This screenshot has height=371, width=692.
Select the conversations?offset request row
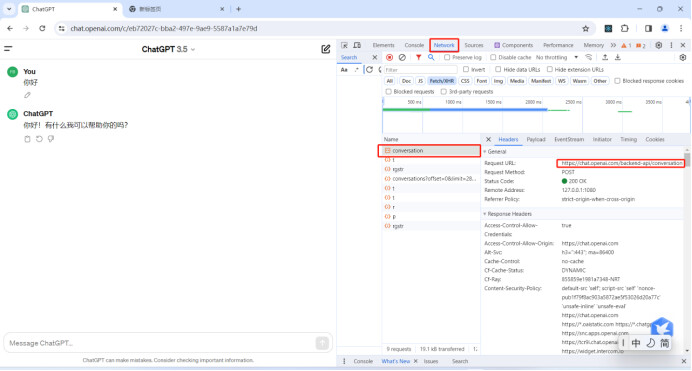[430, 179]
